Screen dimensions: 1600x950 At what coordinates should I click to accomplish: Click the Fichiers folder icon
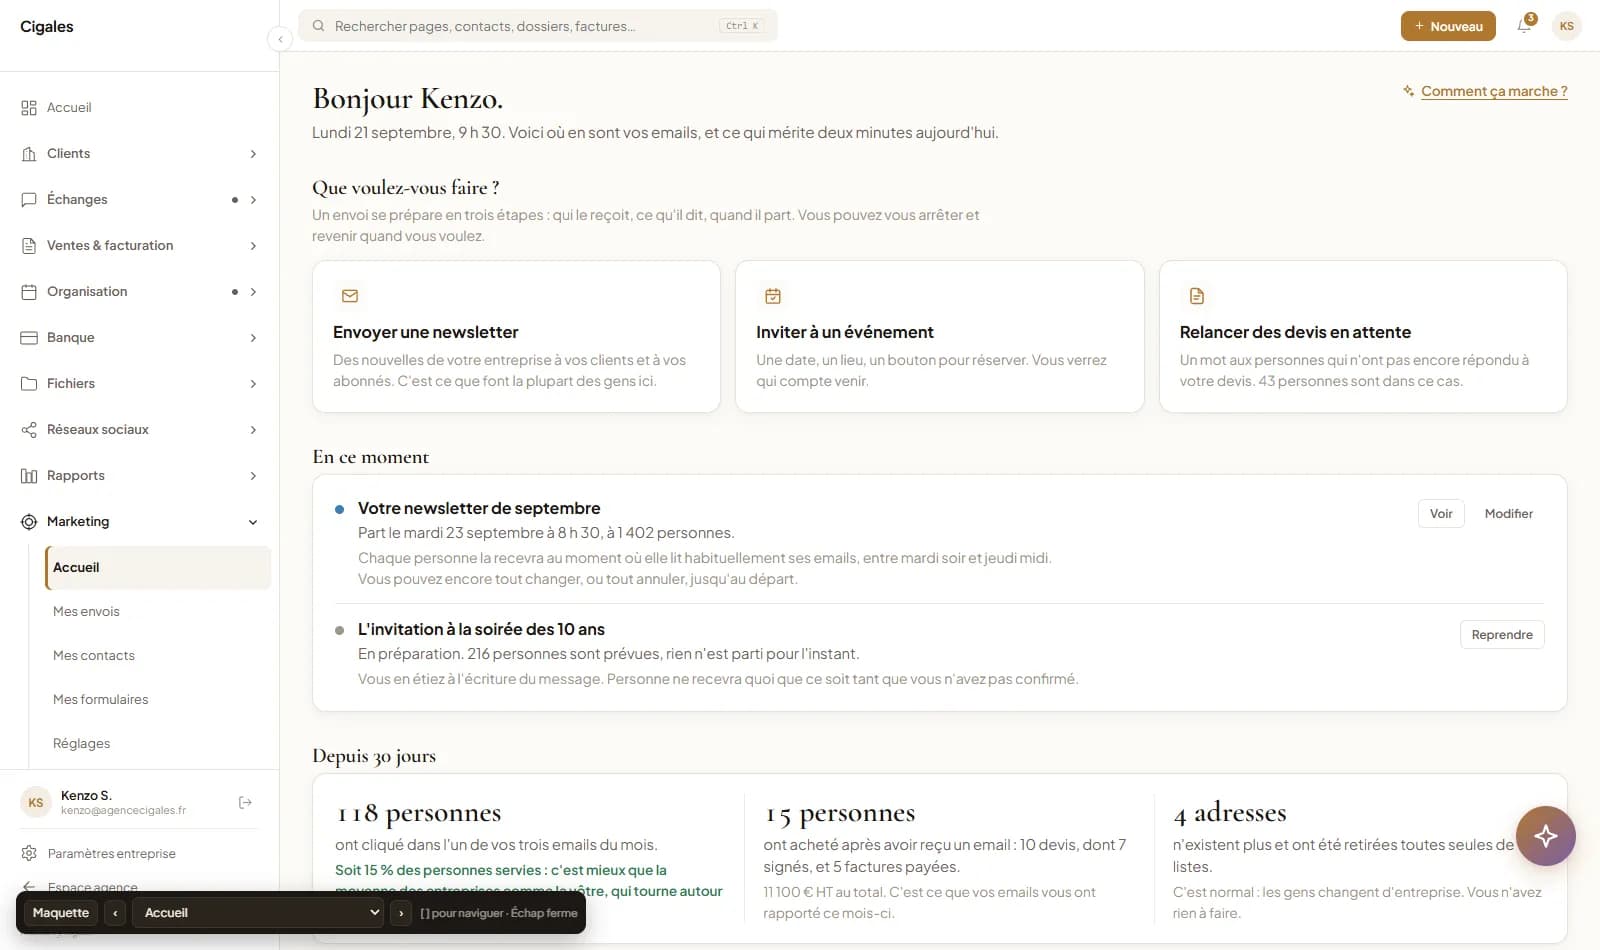click(x=29, y=384)
